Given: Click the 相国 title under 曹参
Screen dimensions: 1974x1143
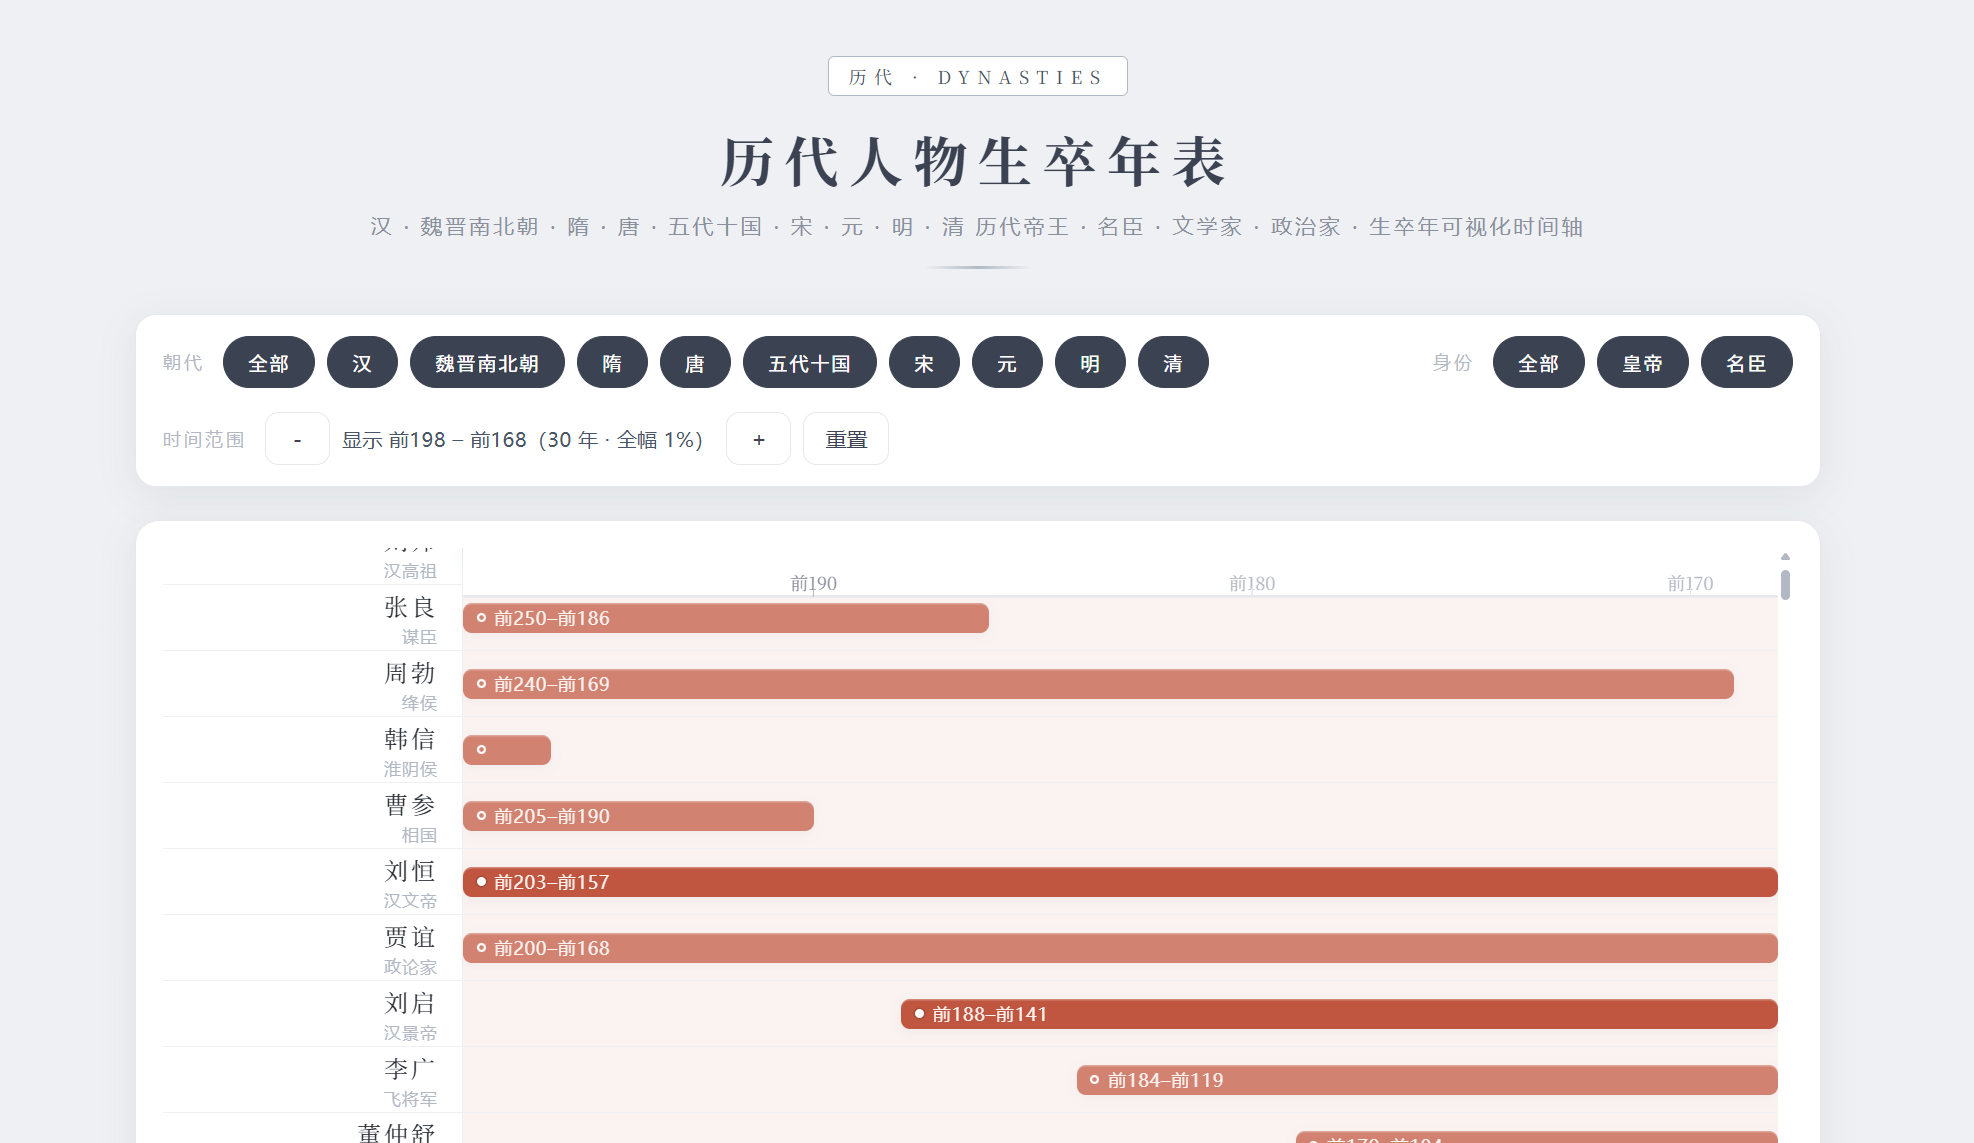Looking at the screenshot, I should (419, 835).
